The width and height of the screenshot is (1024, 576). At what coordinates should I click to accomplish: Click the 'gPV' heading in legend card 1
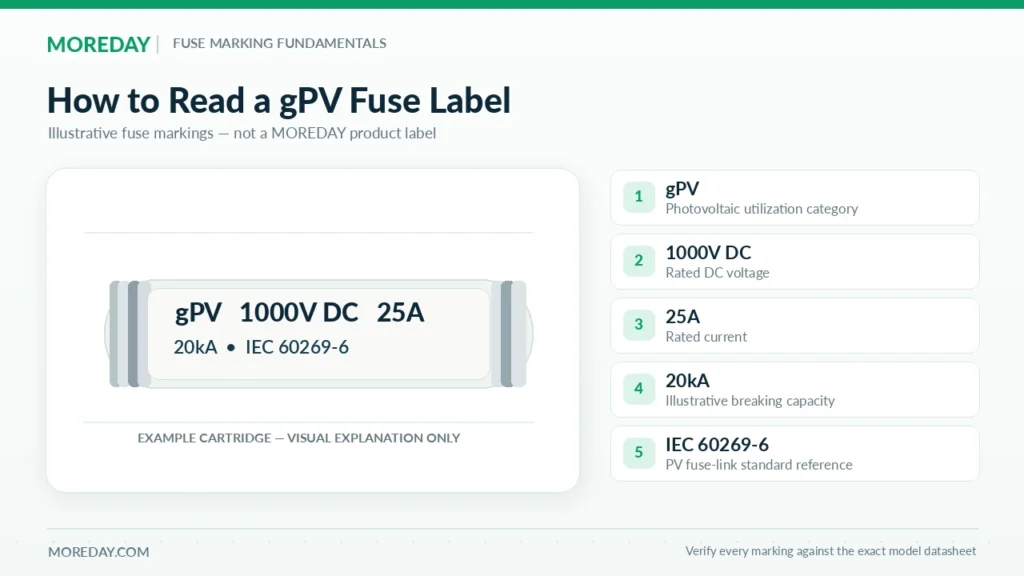[682, 189]
